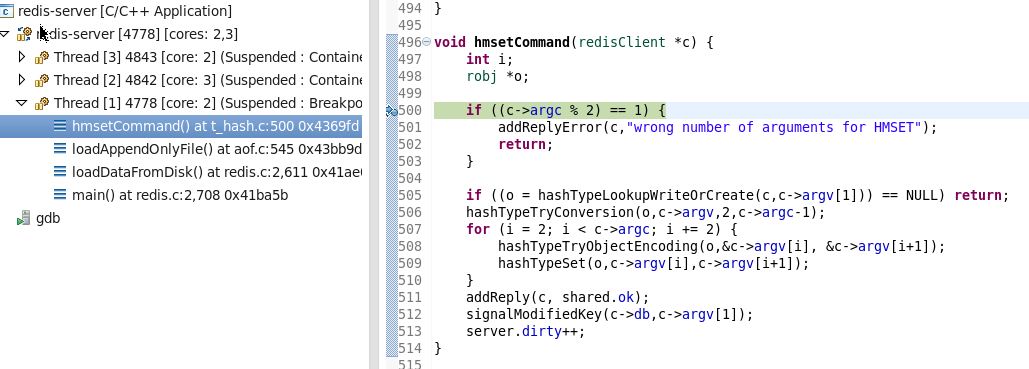
Task: Click the thread icon of Thread [3] 4843
Action: click(42, 58)
